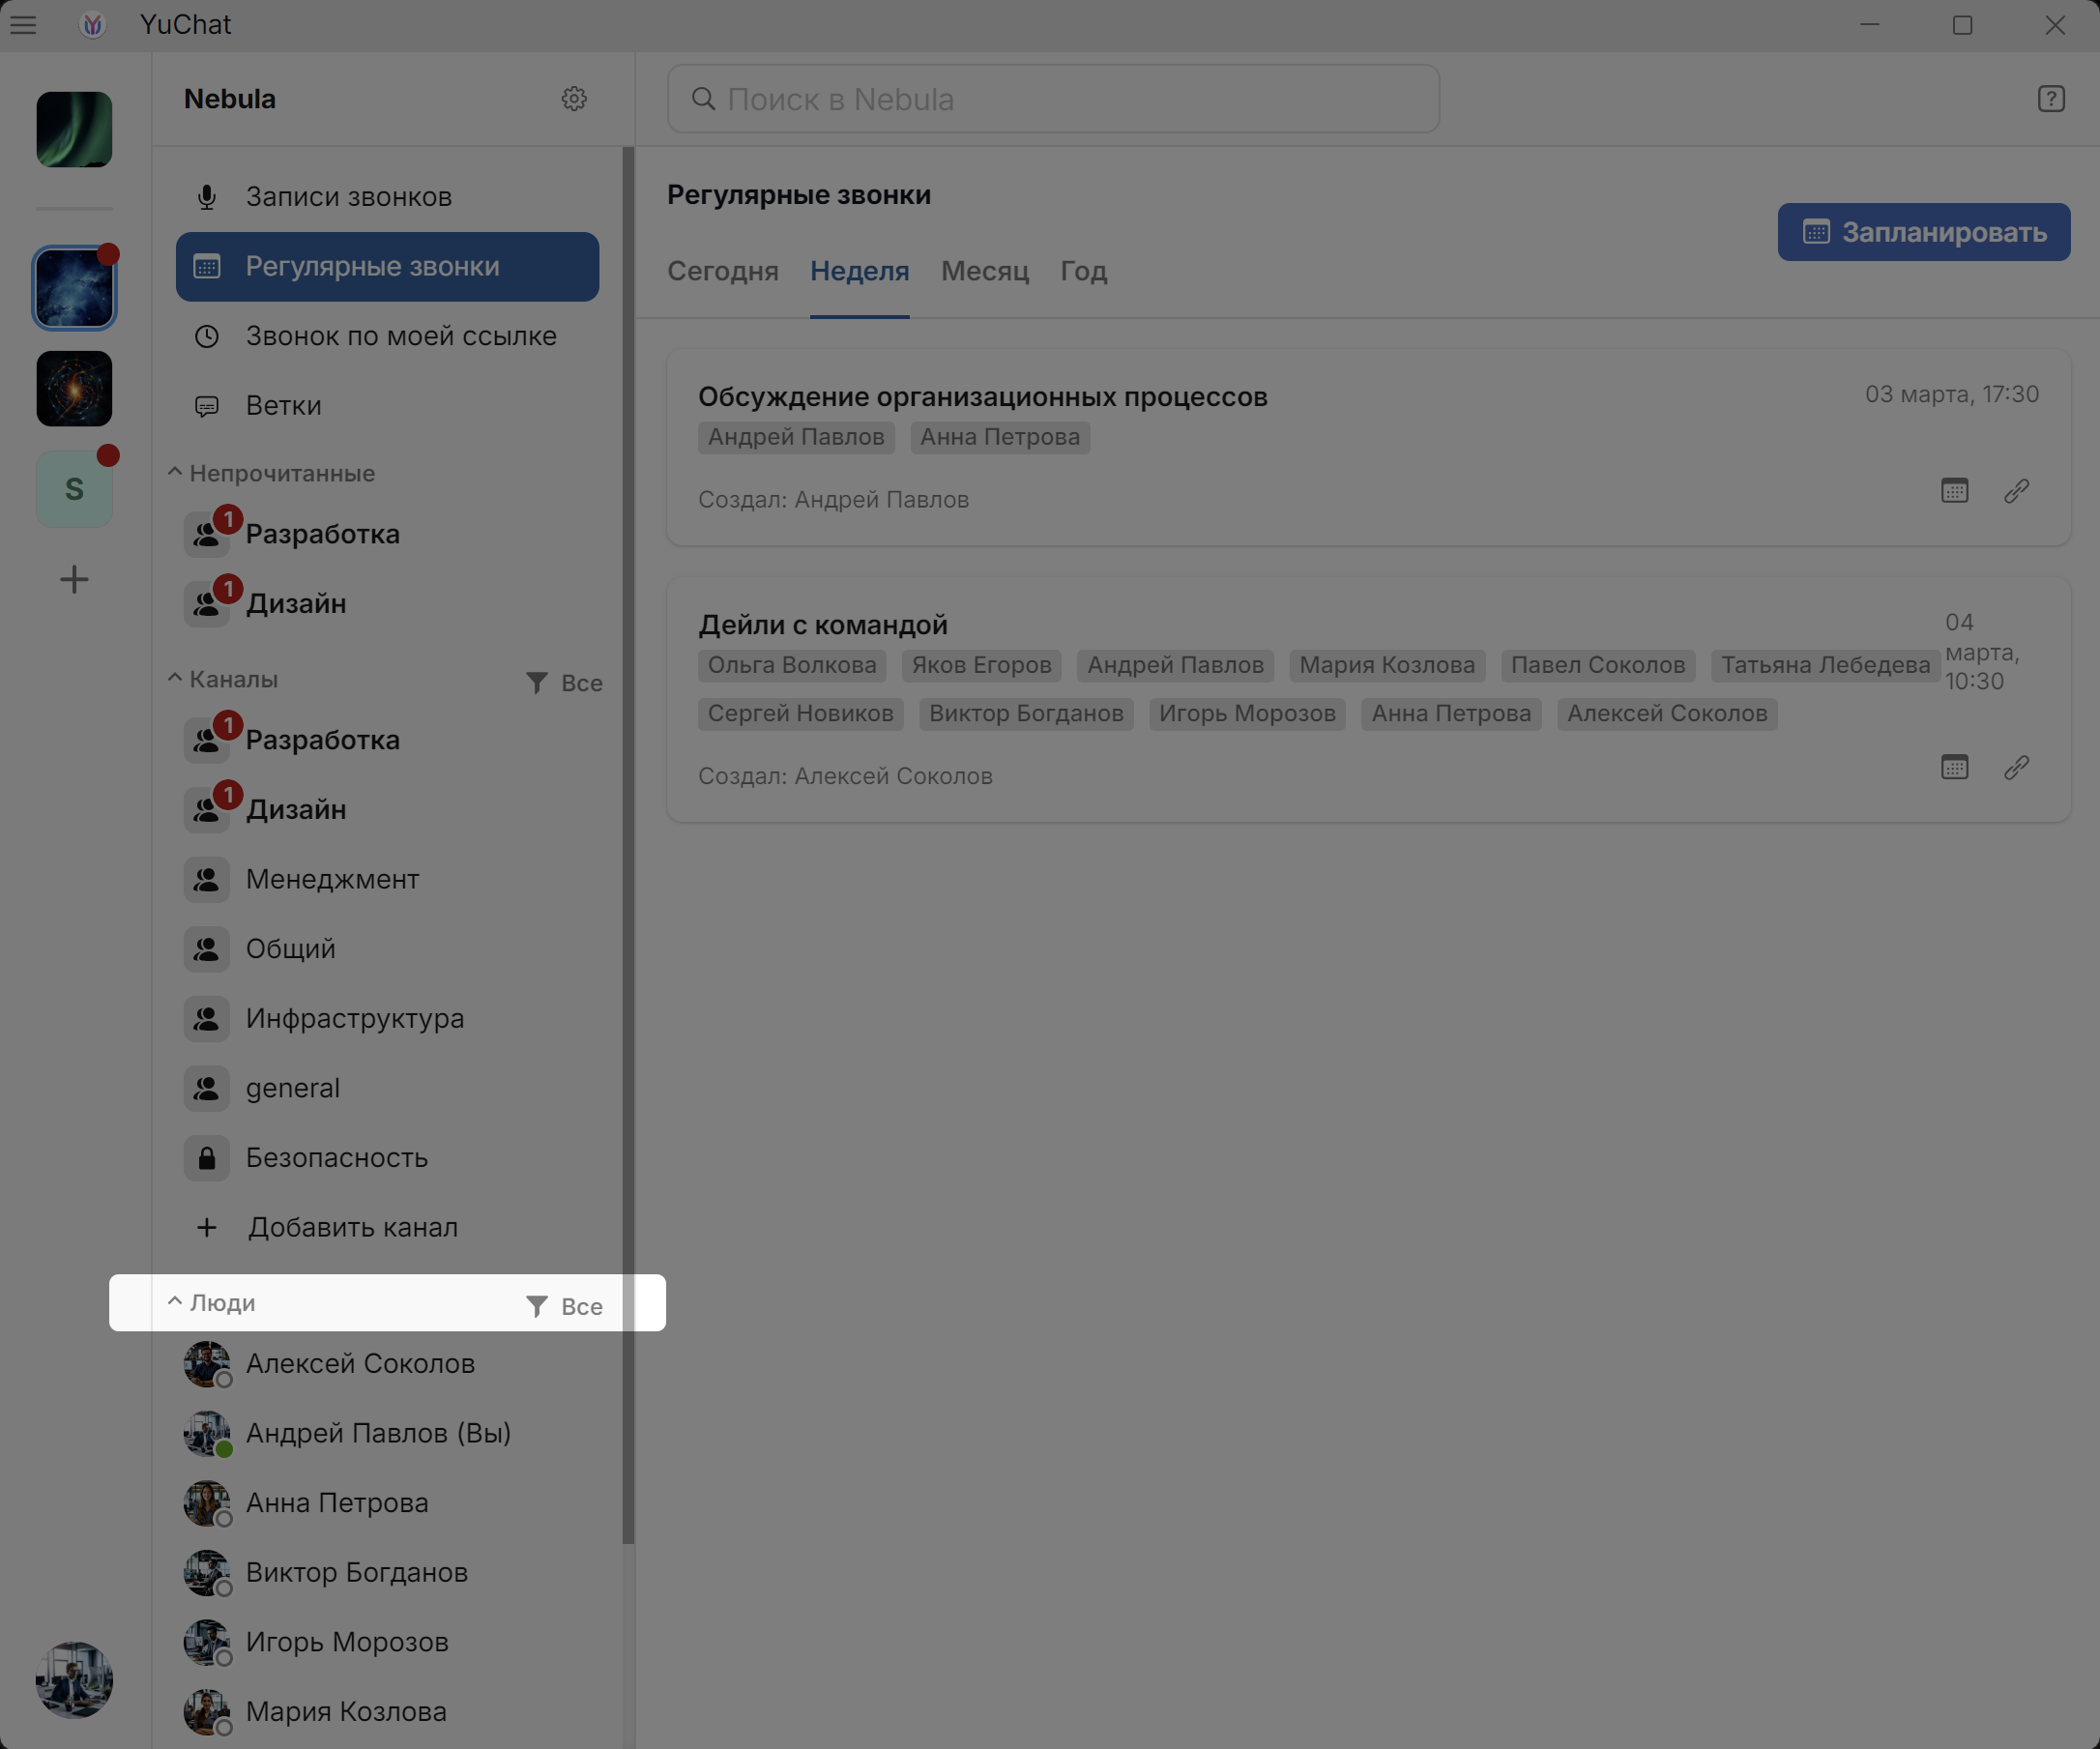Filter Каналы by Все dropdown

[562, 682]
